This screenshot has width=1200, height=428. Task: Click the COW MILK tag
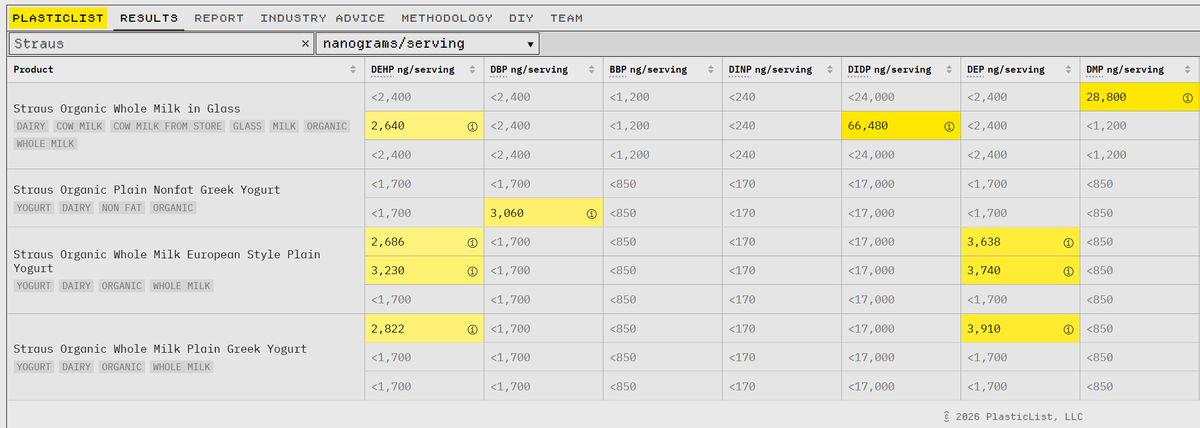tap(80, 126)
